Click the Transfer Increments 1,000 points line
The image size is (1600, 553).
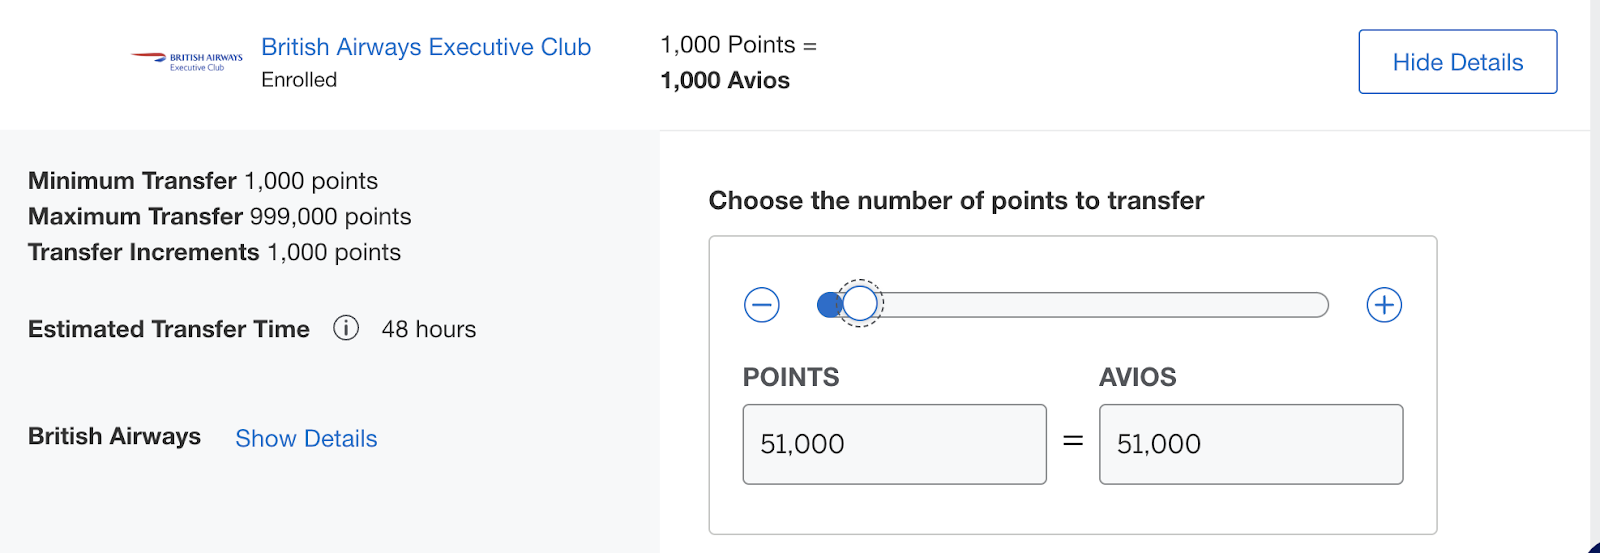coord(214,252)
